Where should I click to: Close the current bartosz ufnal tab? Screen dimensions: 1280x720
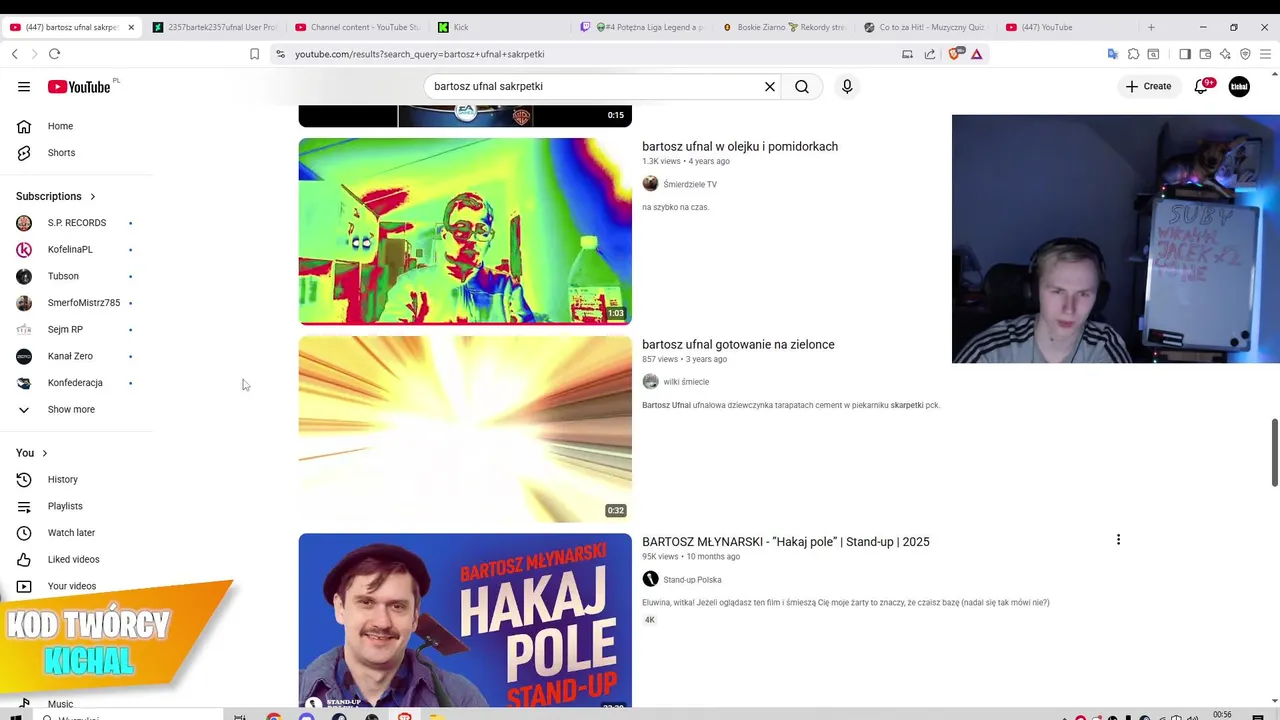click(x=131, y=27)
